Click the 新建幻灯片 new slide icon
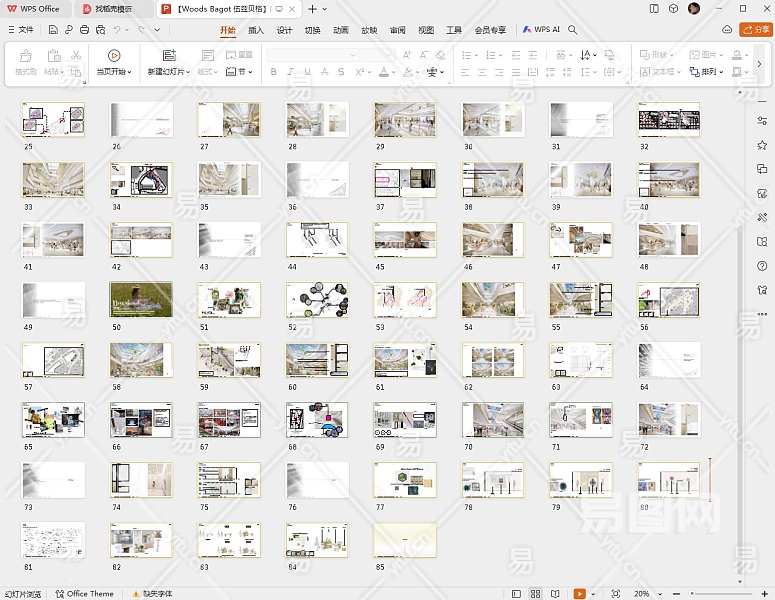The width and height of the screenshot is (775, 600). (x=169, y=56)
